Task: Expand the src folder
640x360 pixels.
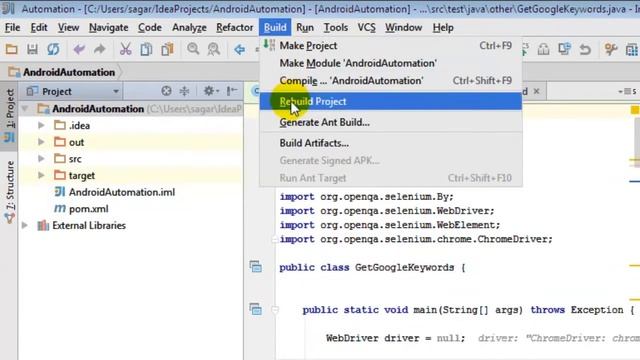Action: click(41, 158)
